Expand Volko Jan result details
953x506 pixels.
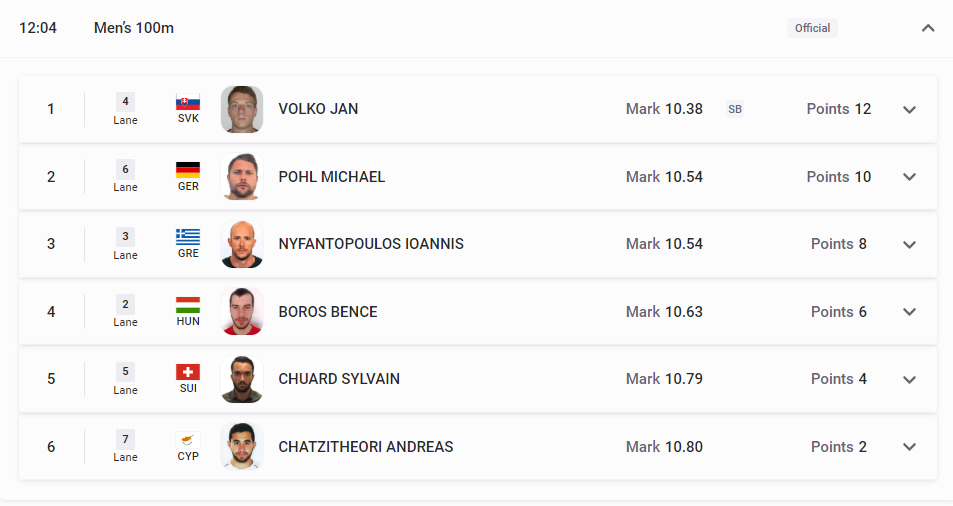tap(909, 110)
